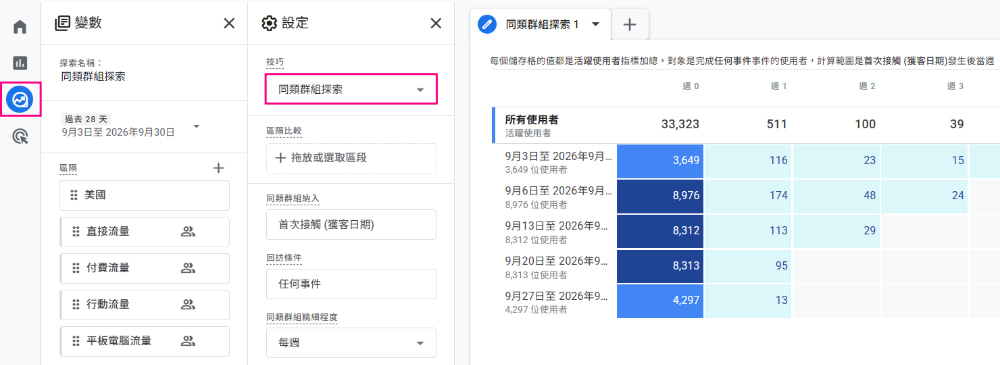
Task: Click cell with value 48
Action: point(837,195)
